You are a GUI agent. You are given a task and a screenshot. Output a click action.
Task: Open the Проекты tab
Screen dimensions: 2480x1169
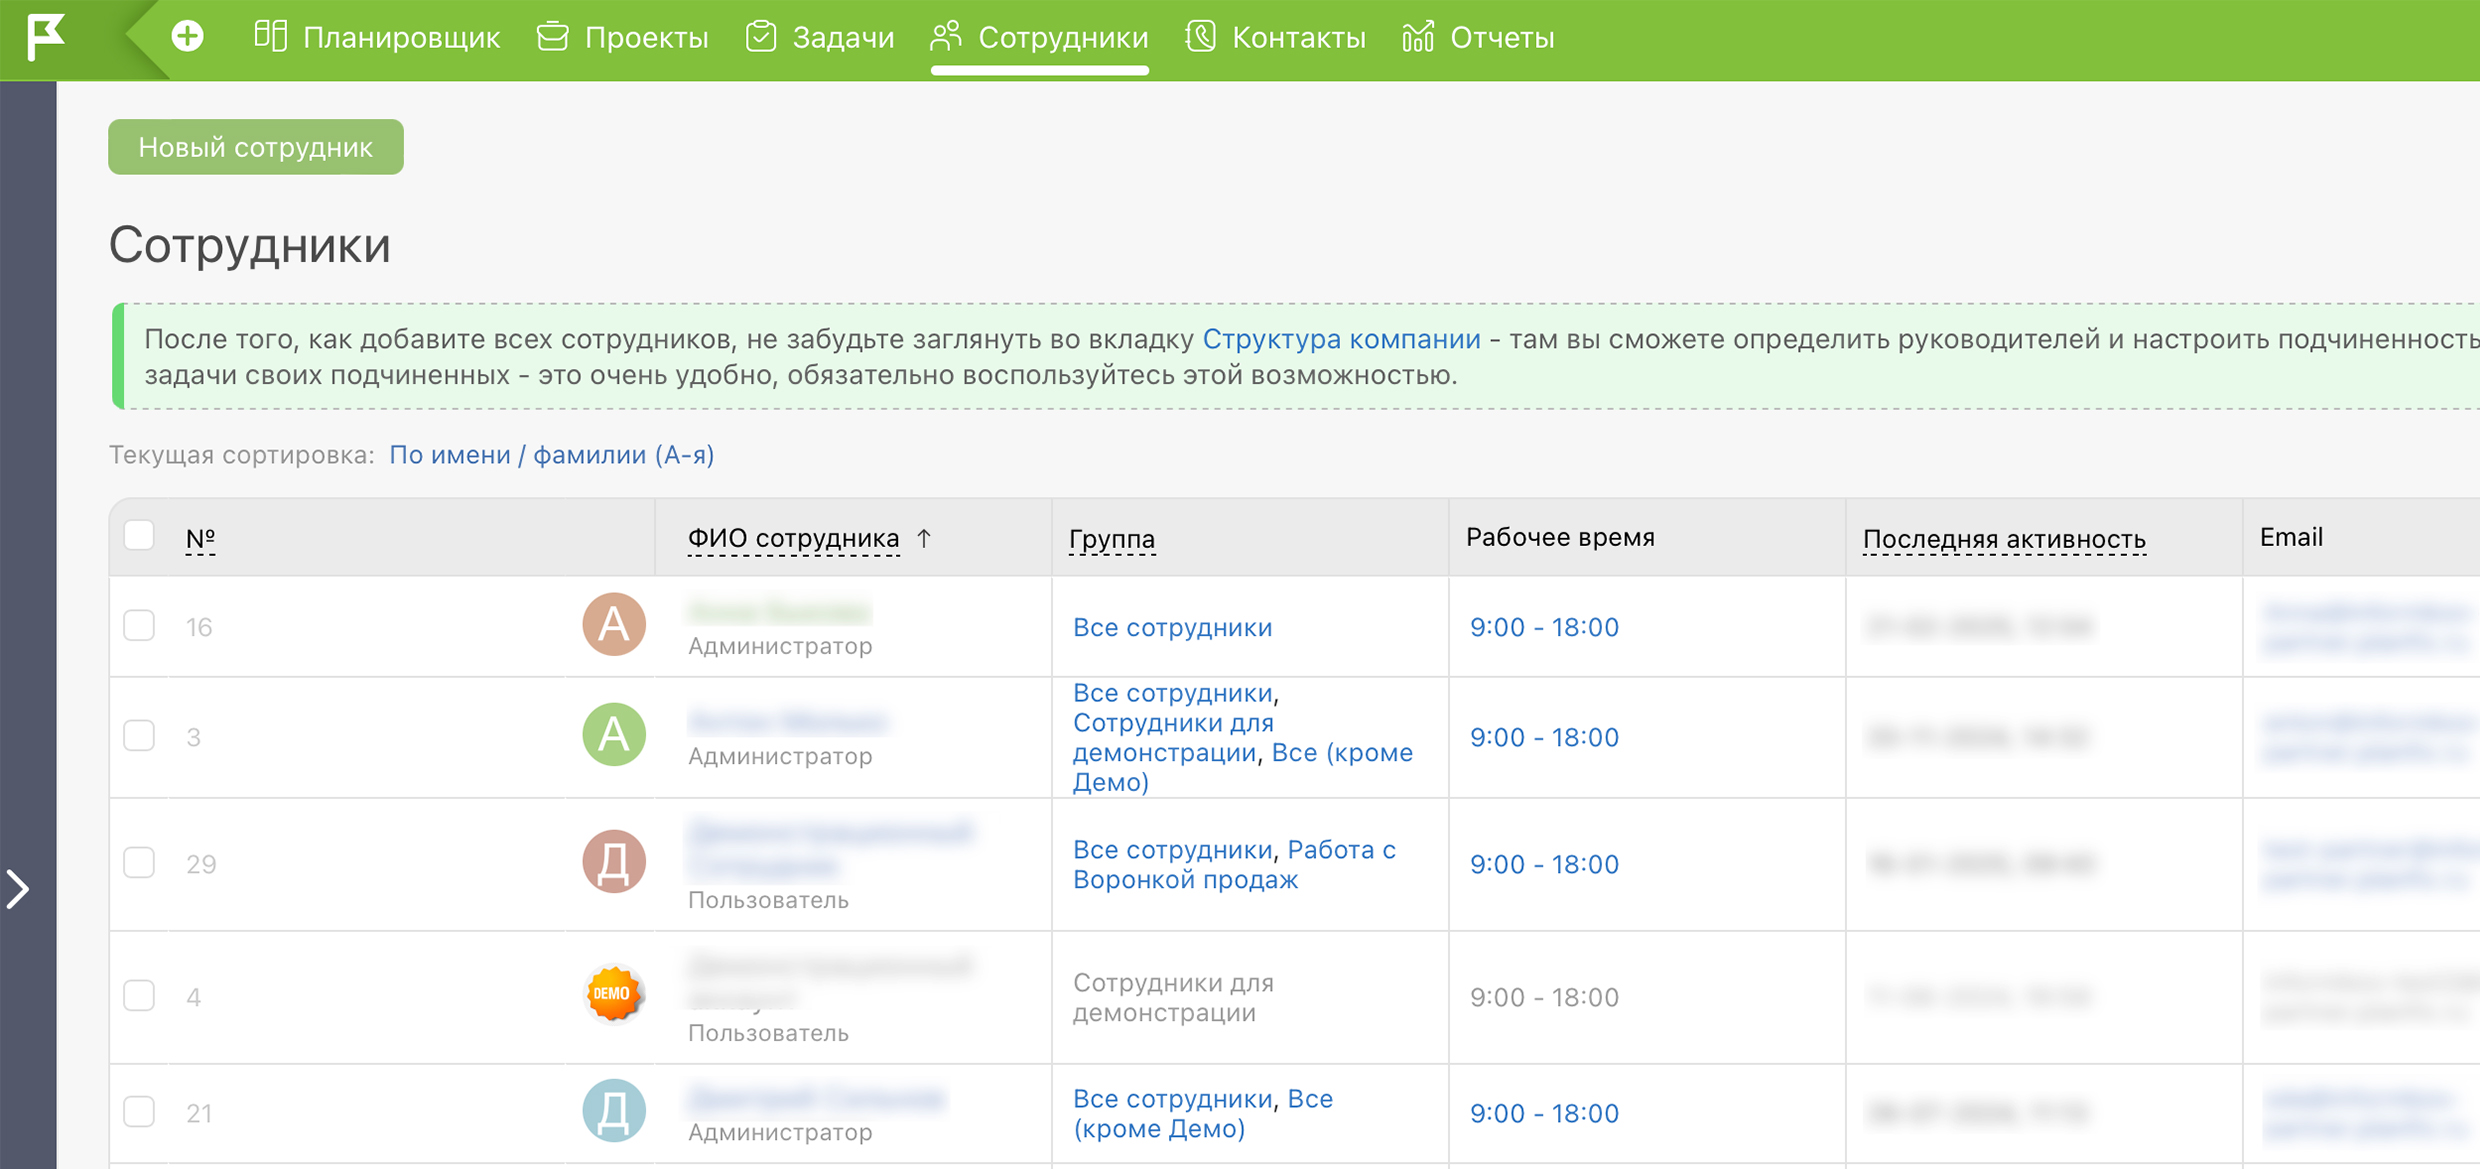pyautogui.click(x=622, y=38)
